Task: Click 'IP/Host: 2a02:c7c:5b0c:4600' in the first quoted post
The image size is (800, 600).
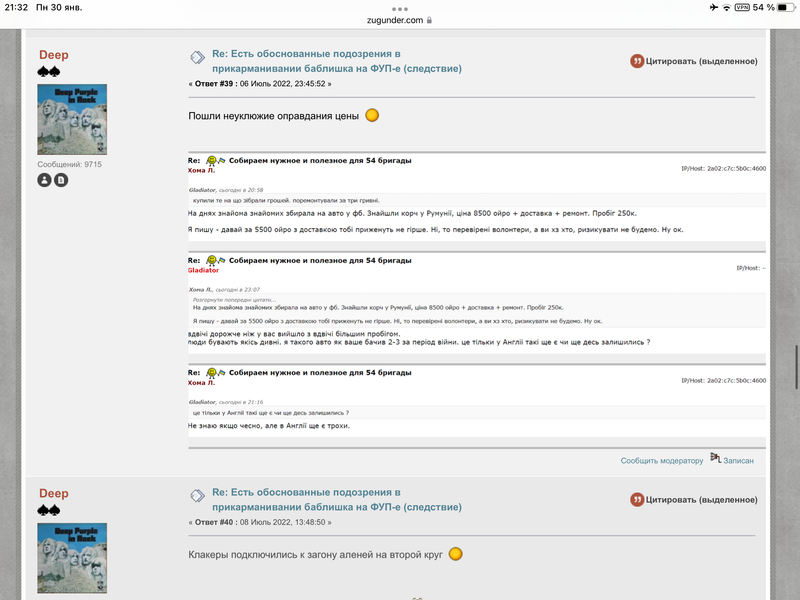Action: [x=723, y=168]
